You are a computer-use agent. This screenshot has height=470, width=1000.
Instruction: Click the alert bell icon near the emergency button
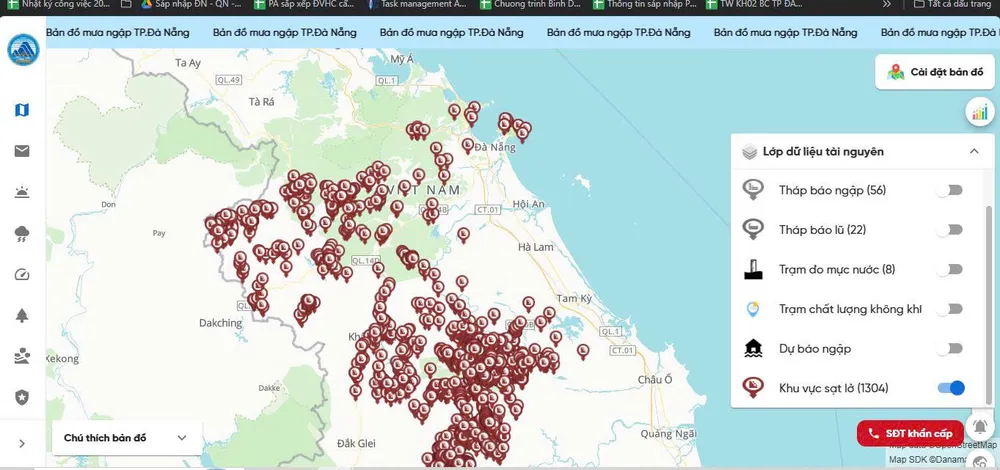click(979, 428)
